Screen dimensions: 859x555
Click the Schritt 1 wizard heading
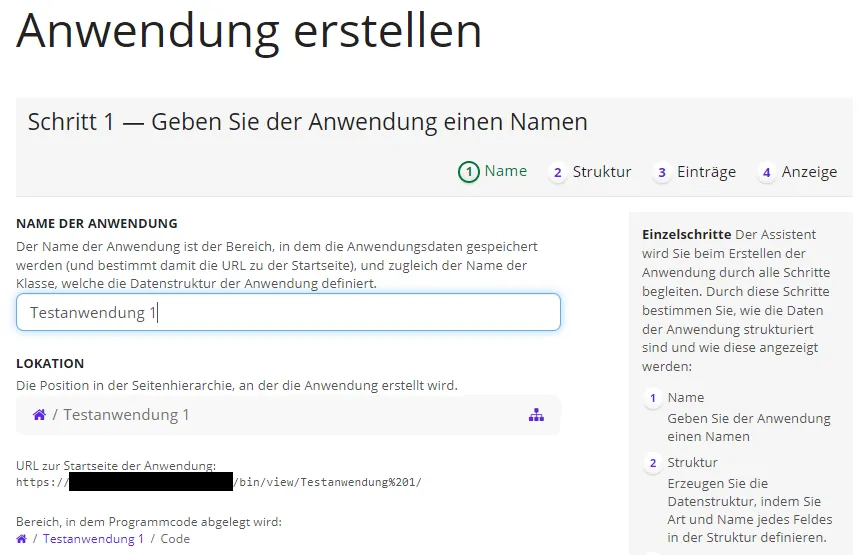pyautogui.click(x=307, y=122)
